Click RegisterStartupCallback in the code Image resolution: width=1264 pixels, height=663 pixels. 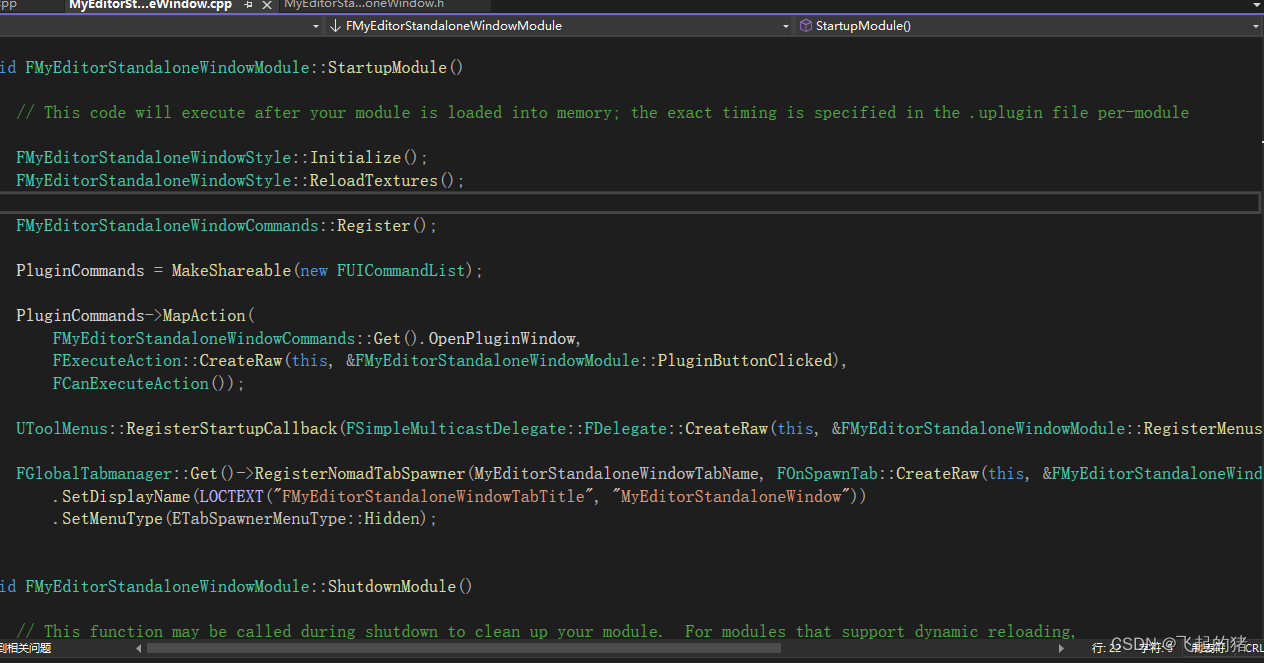tap(231, 429)
